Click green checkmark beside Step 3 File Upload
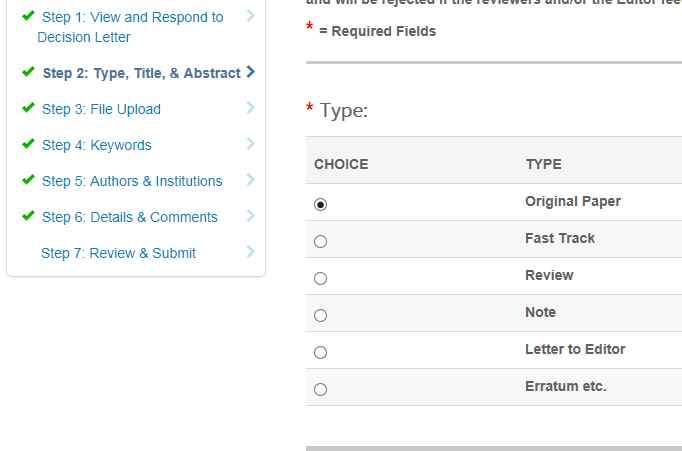The image size is (682, 451). [28, 108]
